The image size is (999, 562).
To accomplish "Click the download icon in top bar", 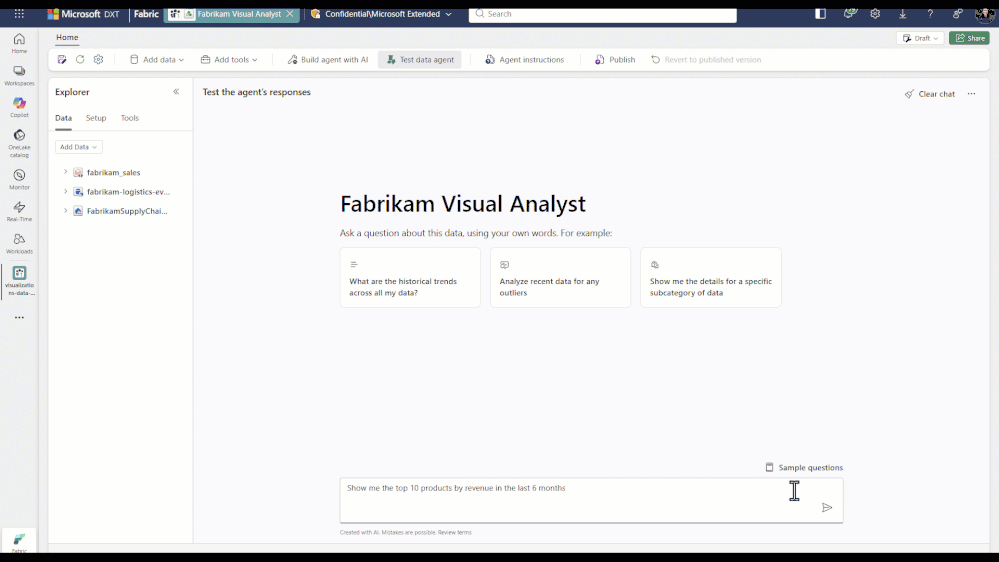I will (903, 13).
